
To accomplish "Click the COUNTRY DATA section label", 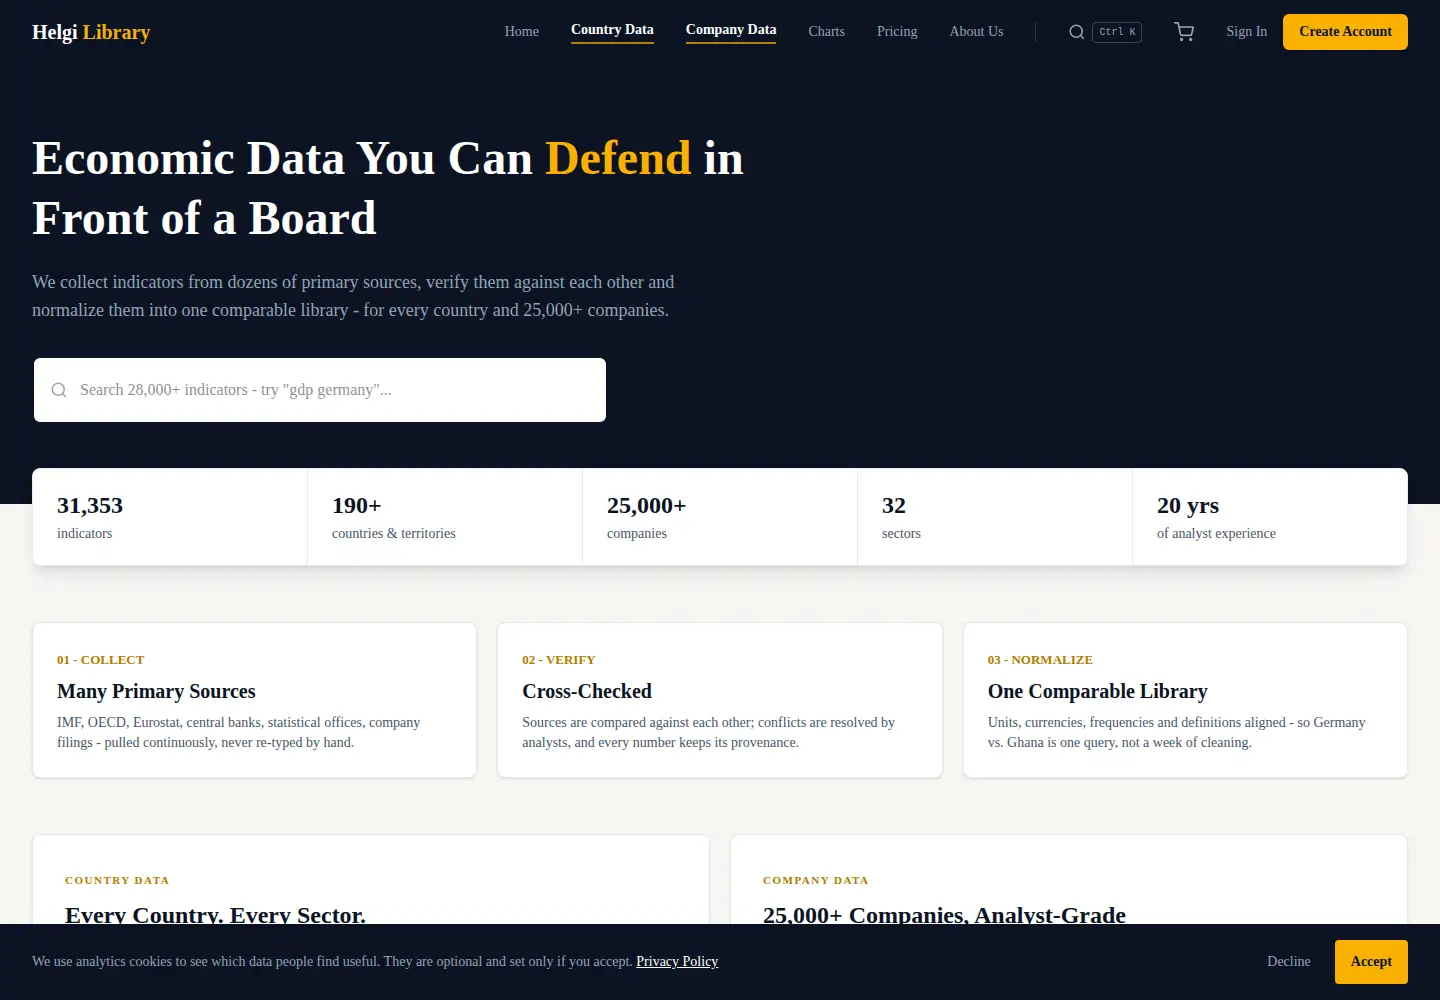I will click(117, 881).
